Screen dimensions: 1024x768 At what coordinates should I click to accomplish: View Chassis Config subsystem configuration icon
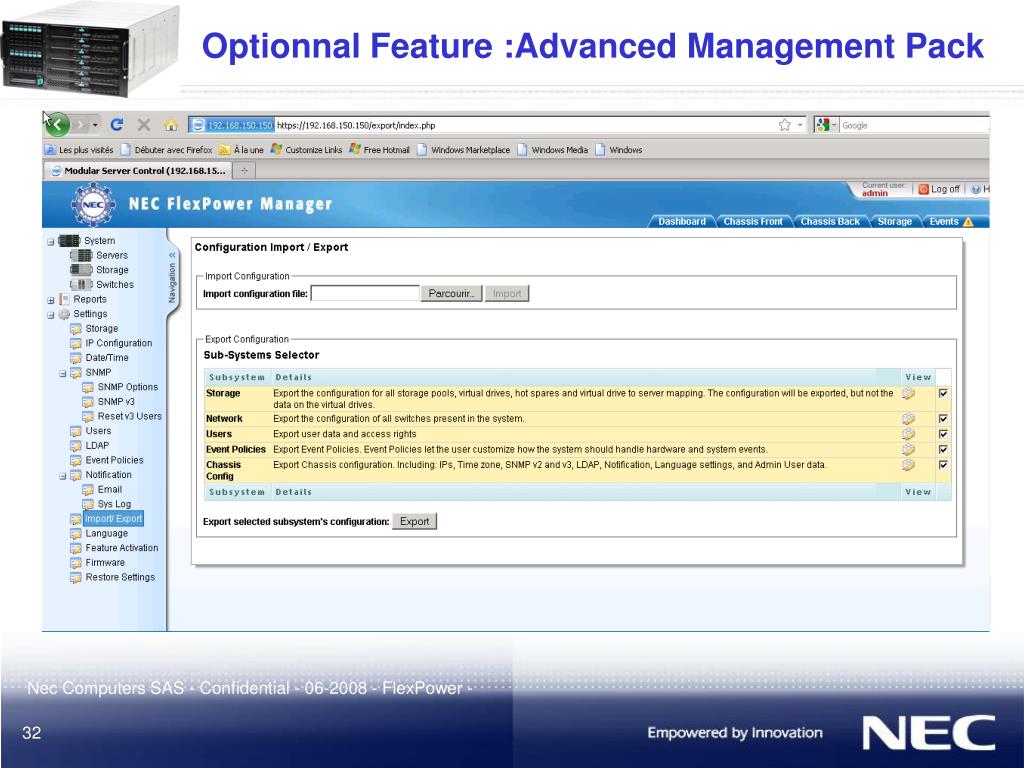coord(908,465)
